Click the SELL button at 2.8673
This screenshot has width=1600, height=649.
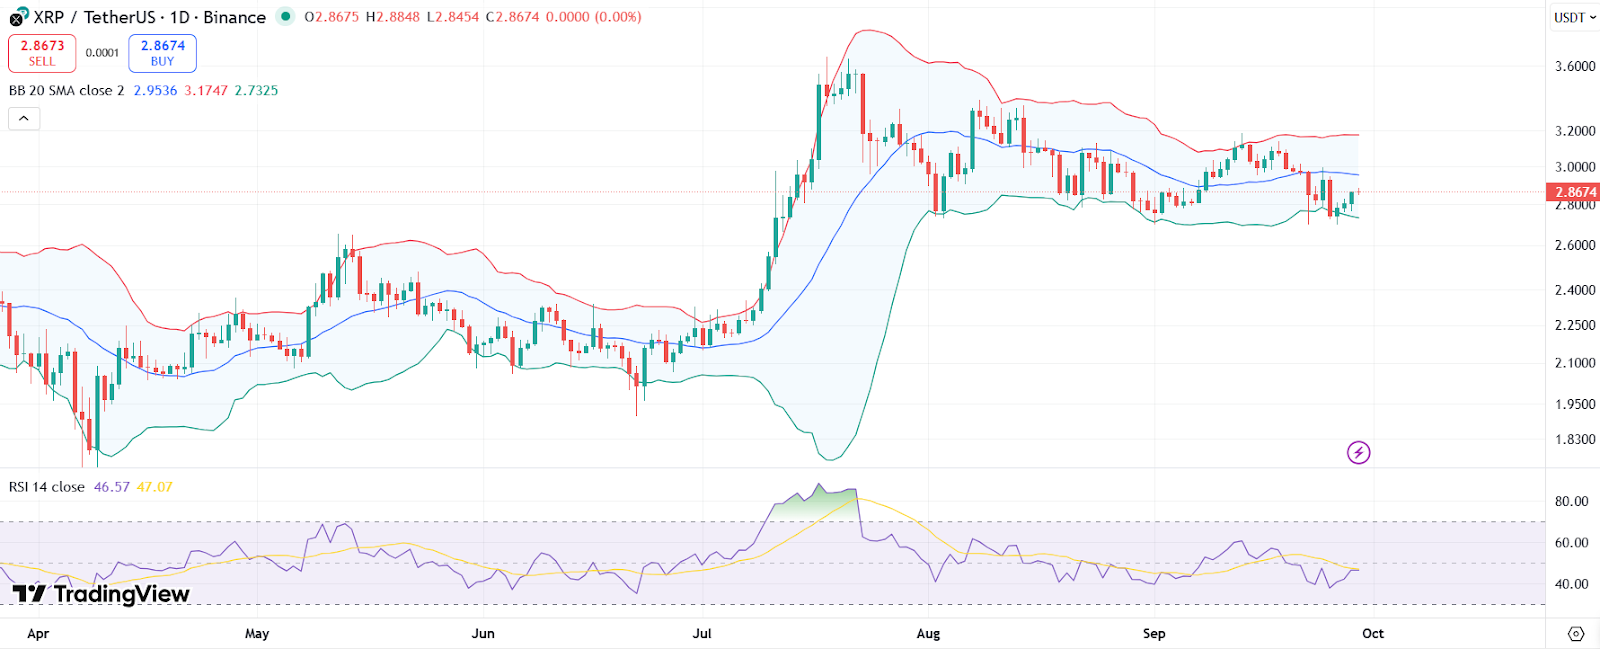coord(42,53)
